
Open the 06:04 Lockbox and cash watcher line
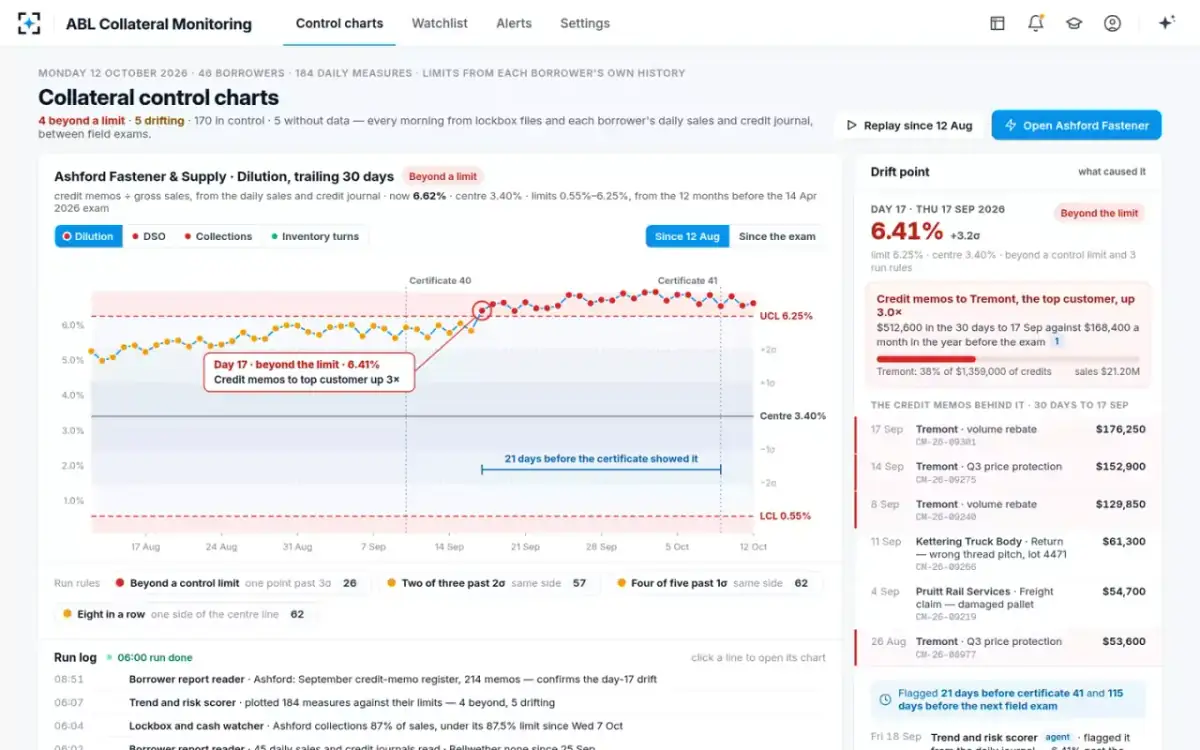point(440,726)
